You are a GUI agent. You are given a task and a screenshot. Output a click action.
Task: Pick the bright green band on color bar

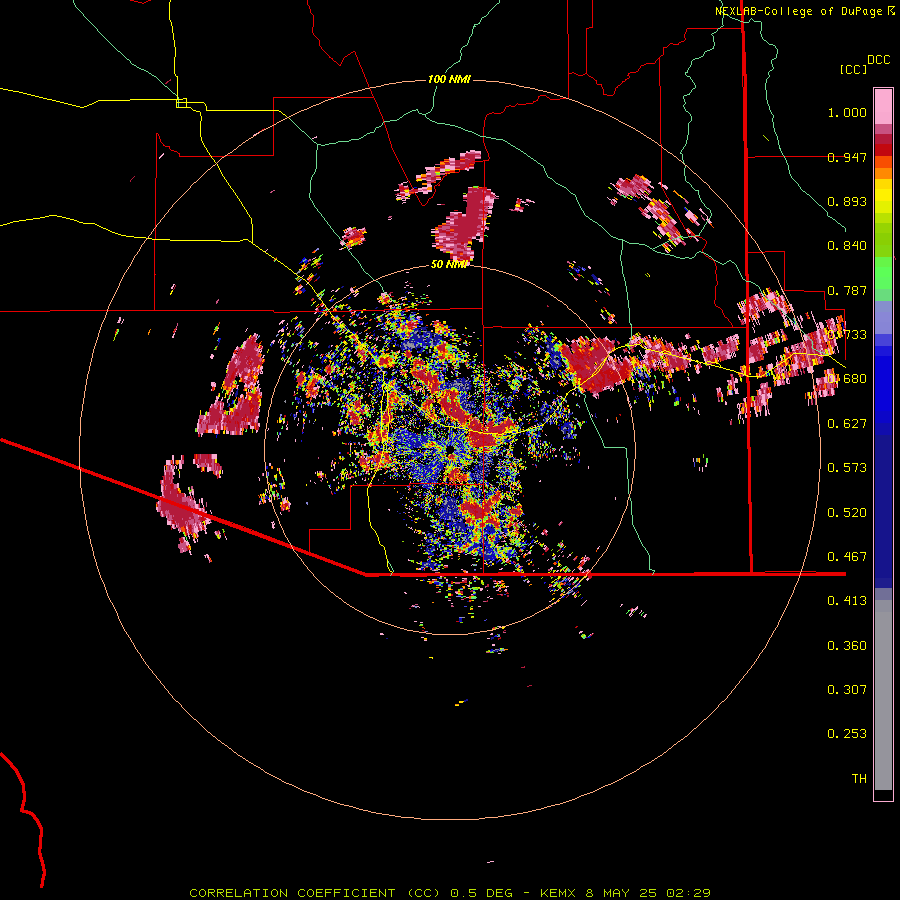tap(883, 273)
